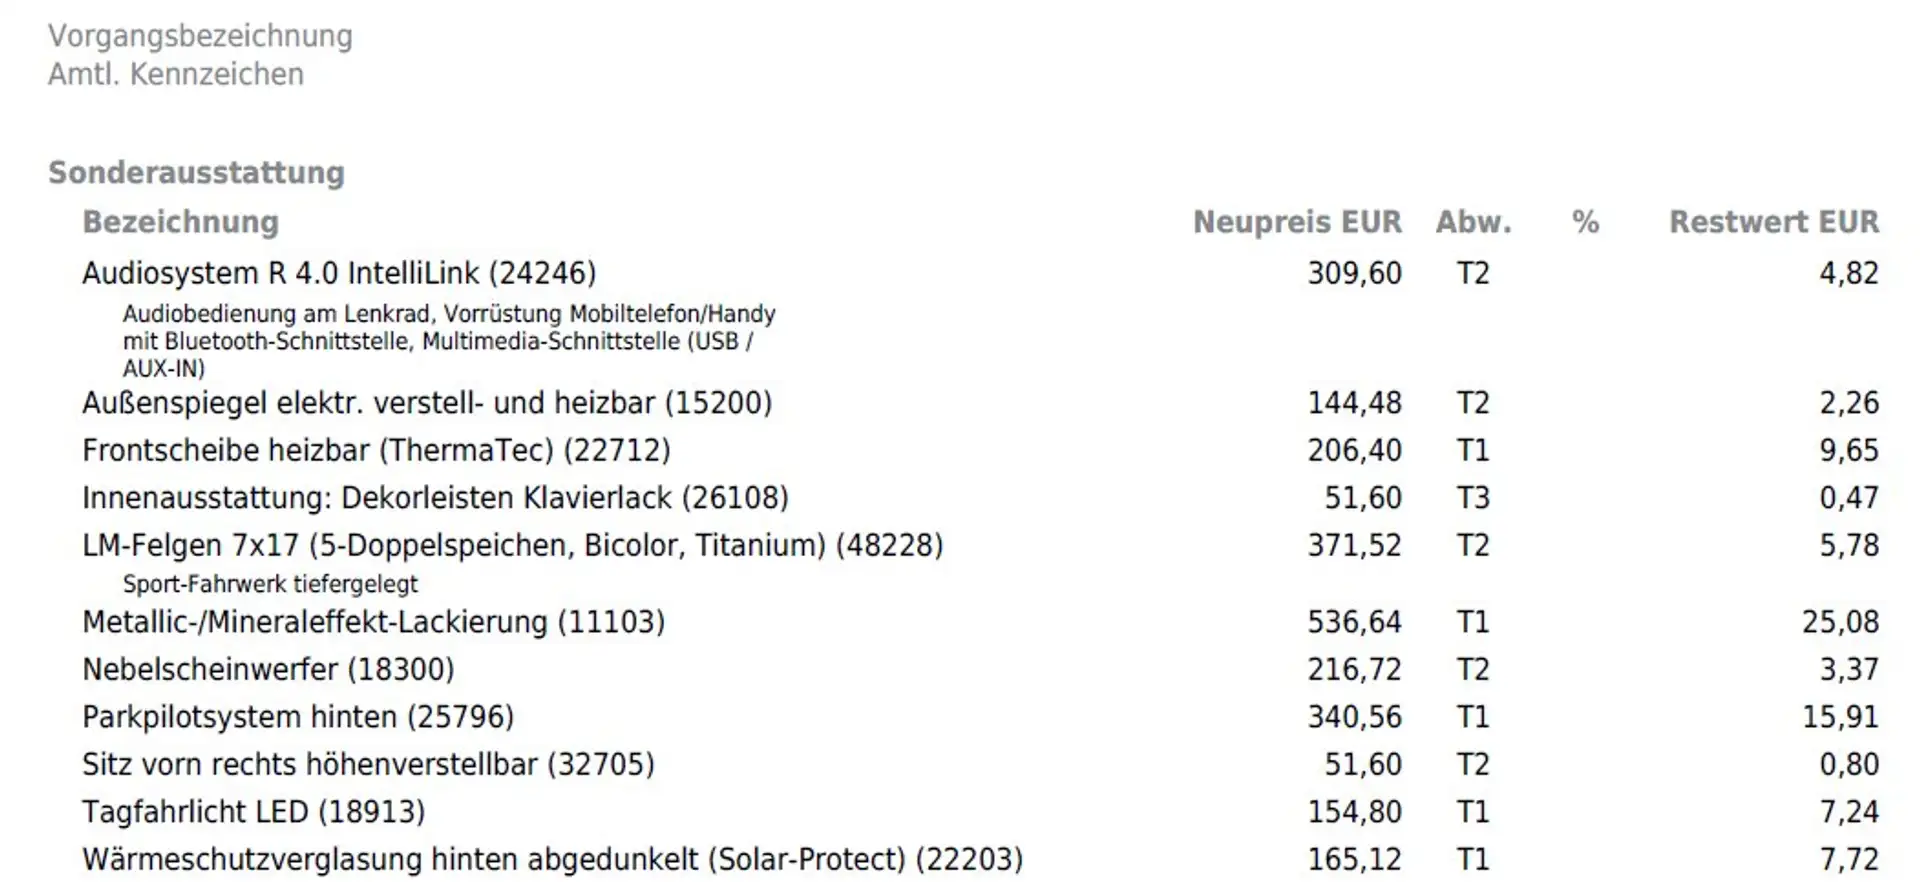Click the Metallic-/Mineraleffekt-Lackierung entry
The width and height of the screenshot is (1920, 882).
[373, 622]
